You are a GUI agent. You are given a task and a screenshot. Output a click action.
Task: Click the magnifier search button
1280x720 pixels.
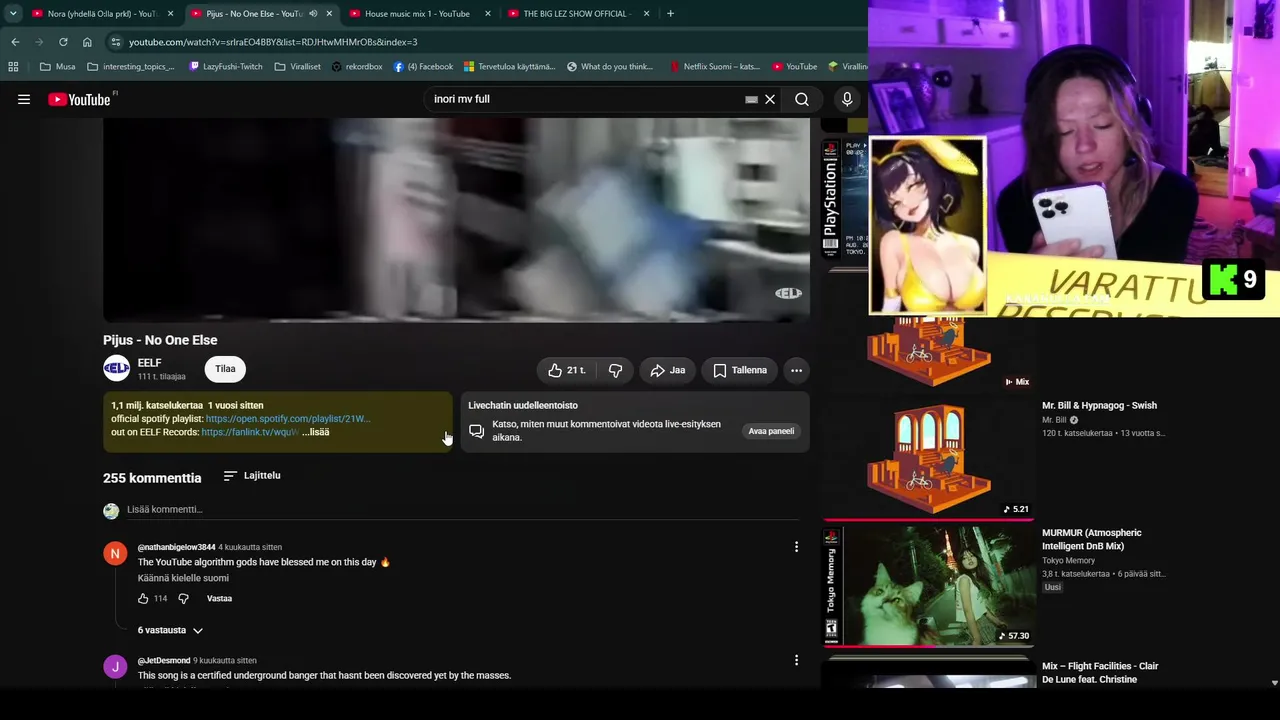coord(802,99)
